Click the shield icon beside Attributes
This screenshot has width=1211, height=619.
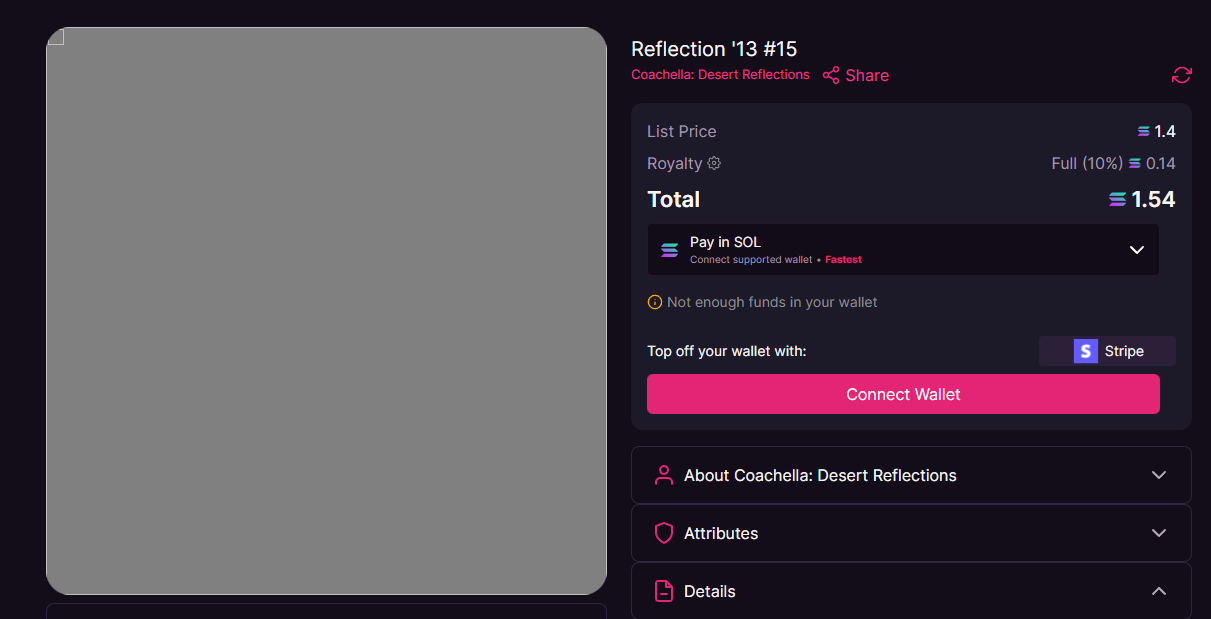(x=663, y=533)
